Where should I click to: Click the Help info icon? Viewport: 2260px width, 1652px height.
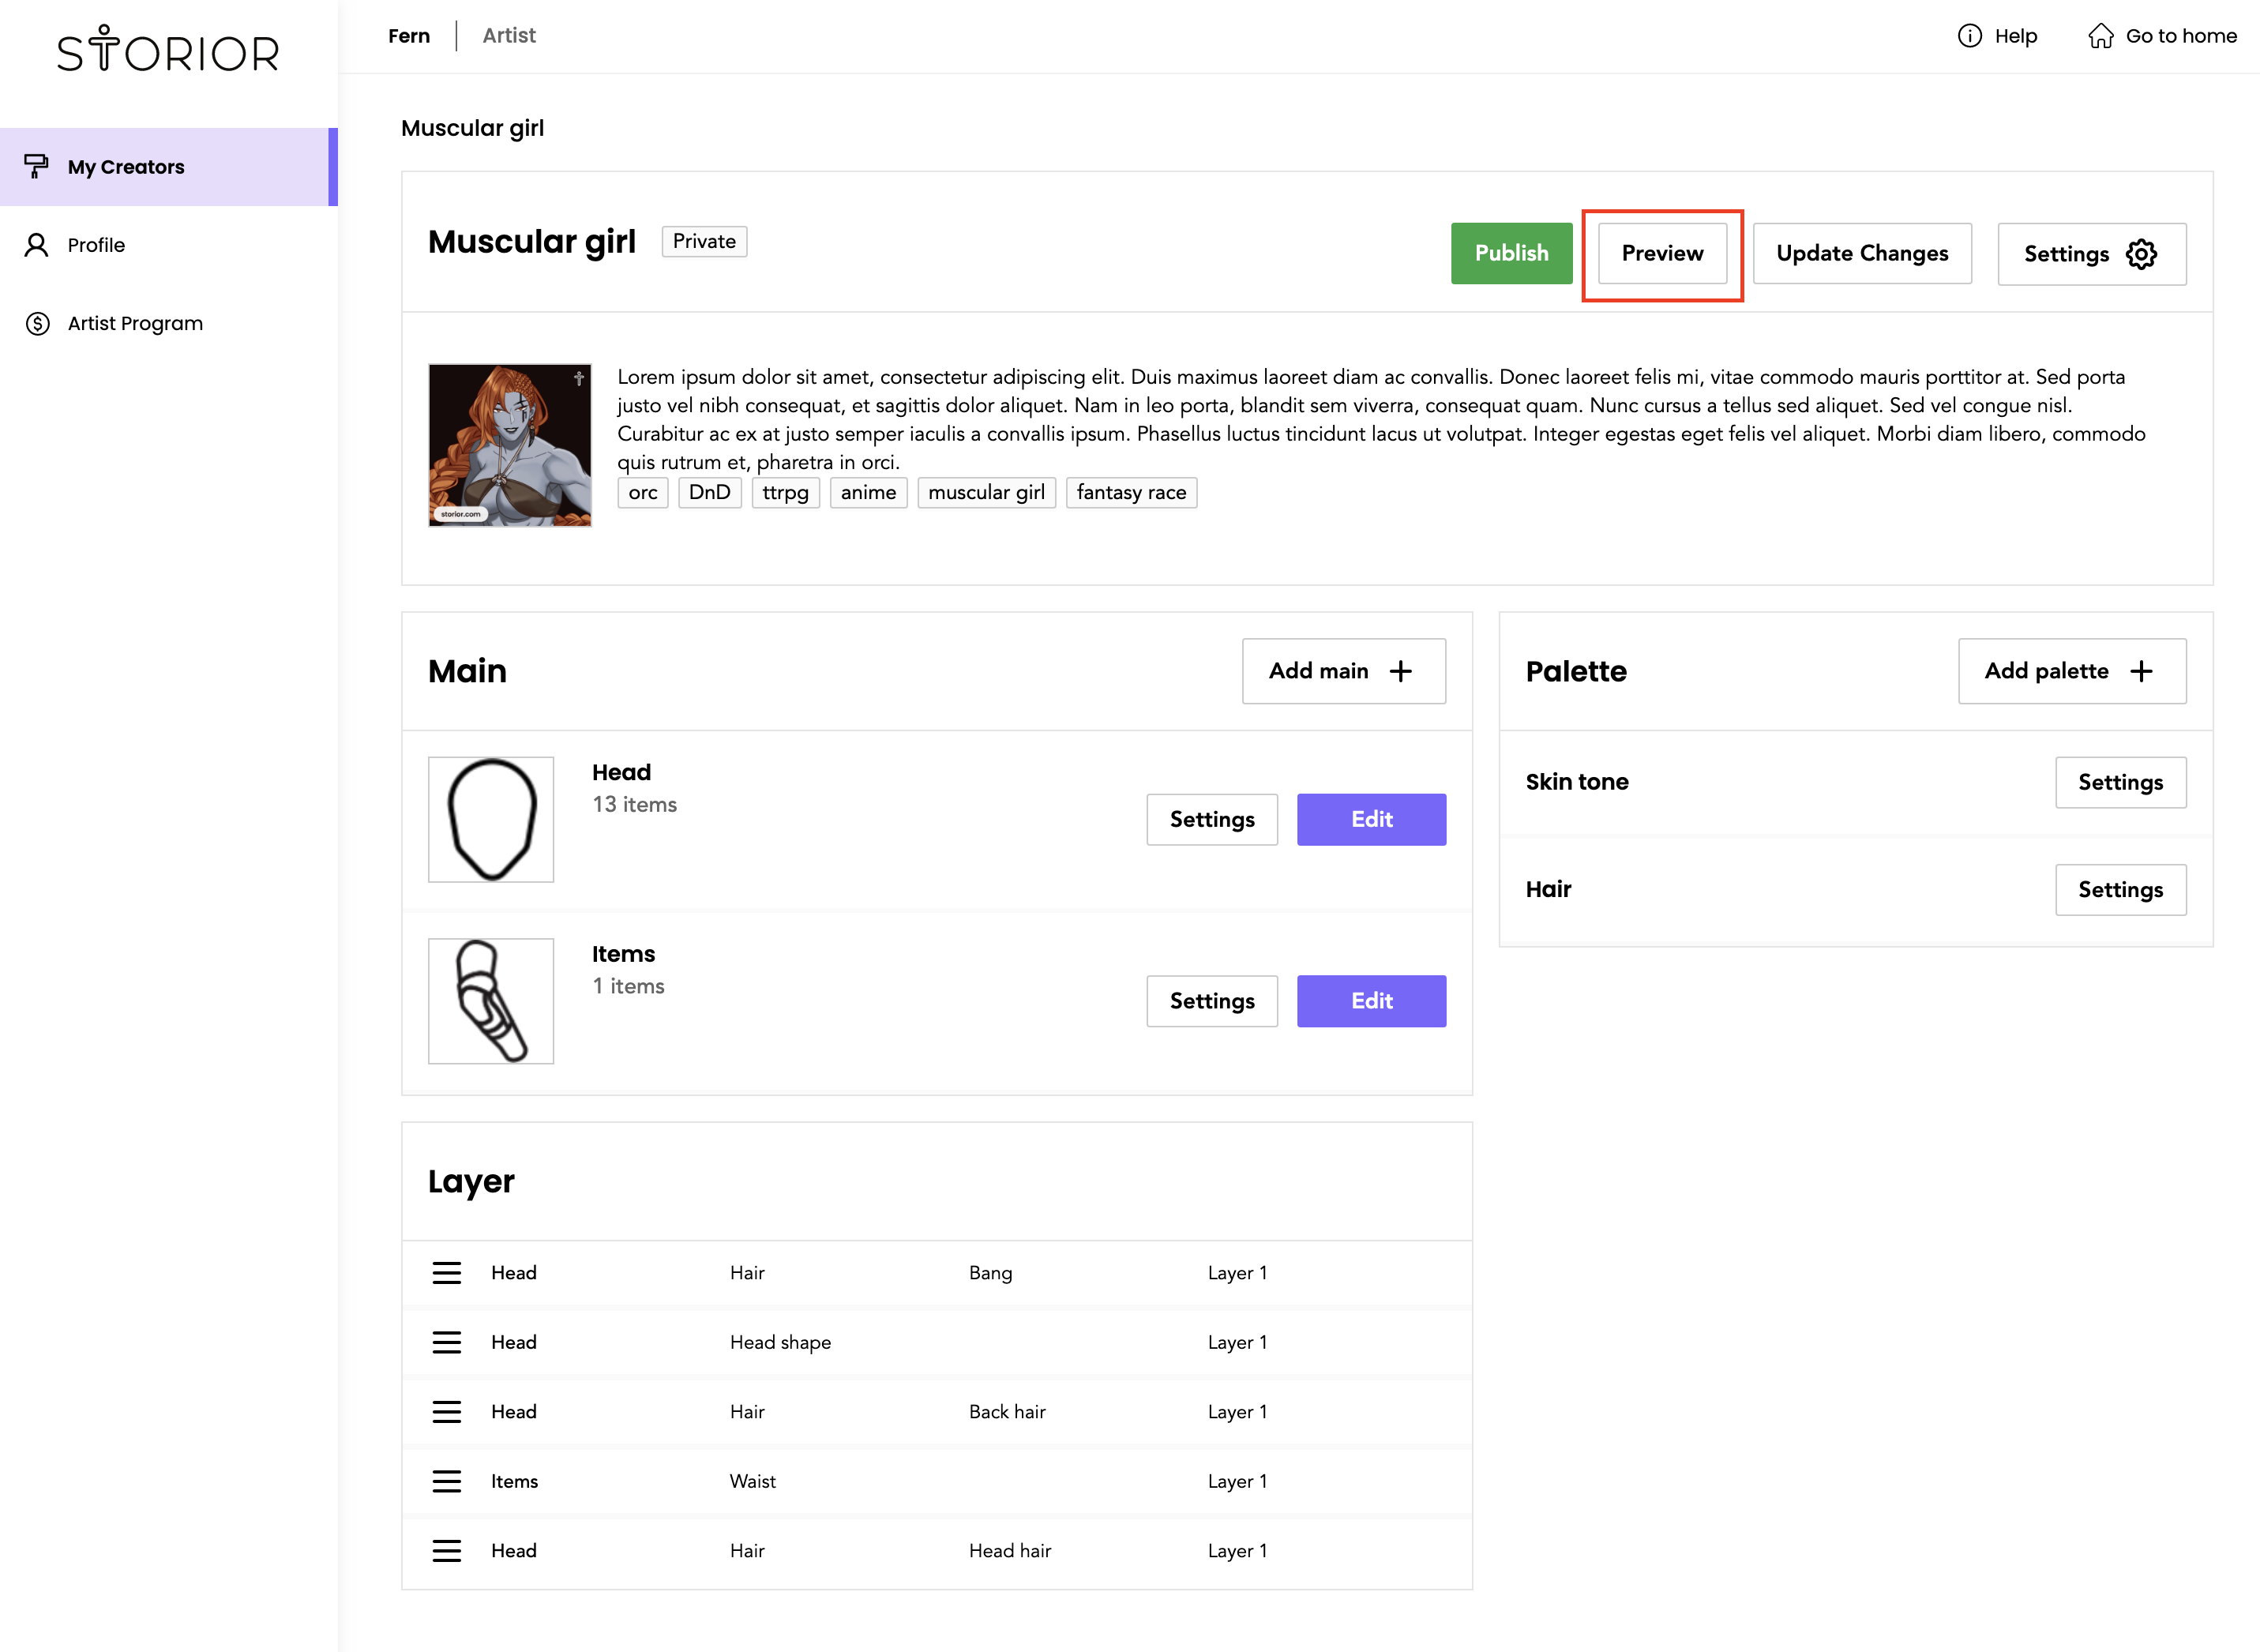coord(1969,36)
